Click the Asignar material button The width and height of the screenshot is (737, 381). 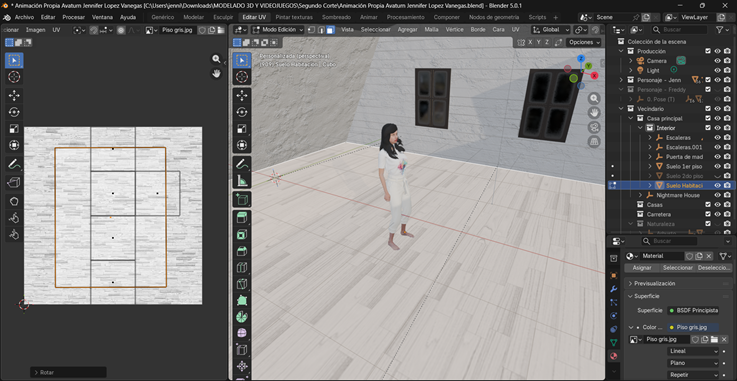tap(642, 268)
